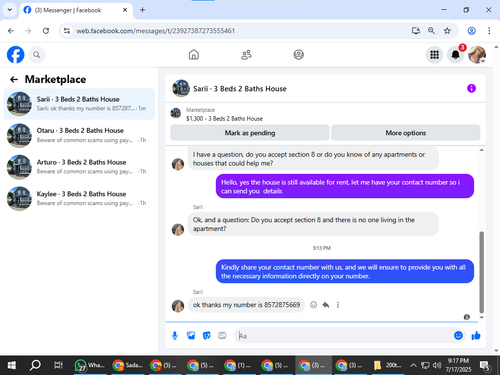
Task: Open Arturo conversation in list
Action: 79,167
